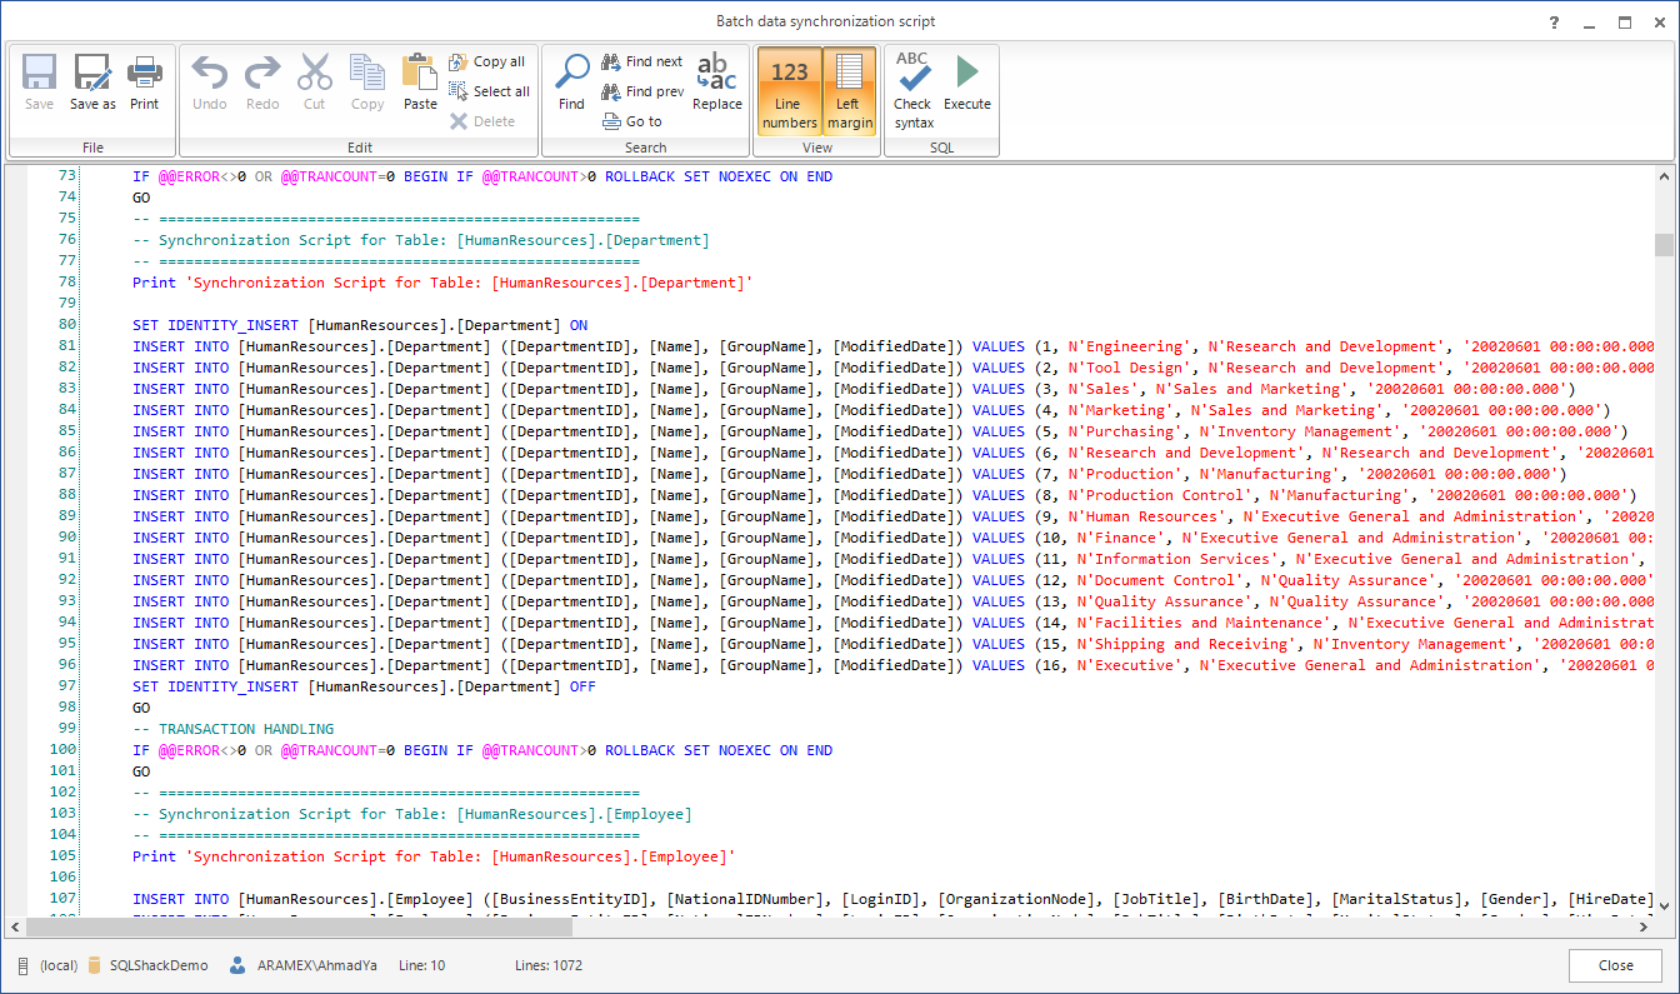The image size is (1680, 994).
Task: Click right arrow of horizontal scrollbar
Action: point(1643,928)
